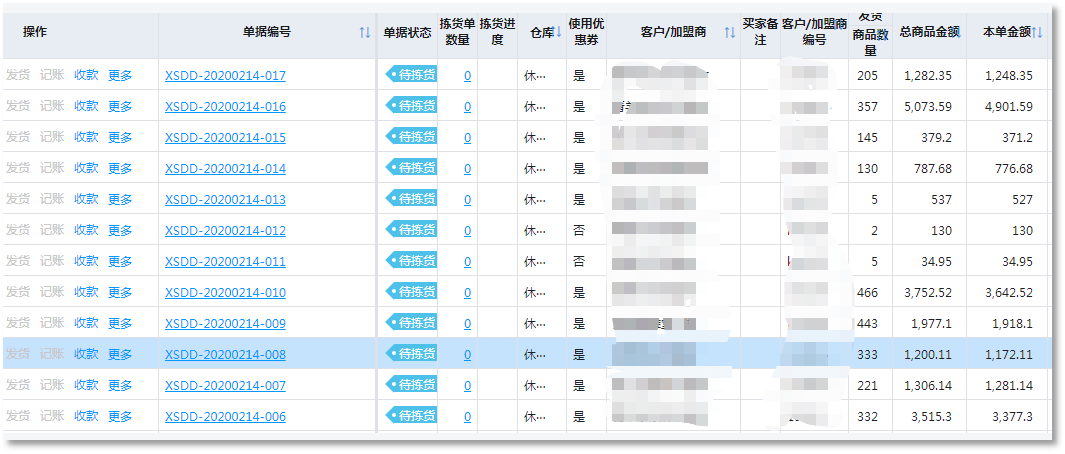This screenshot has height=454, width=1065.
Task: Click the 单据状态 column header
Action: 407,33
